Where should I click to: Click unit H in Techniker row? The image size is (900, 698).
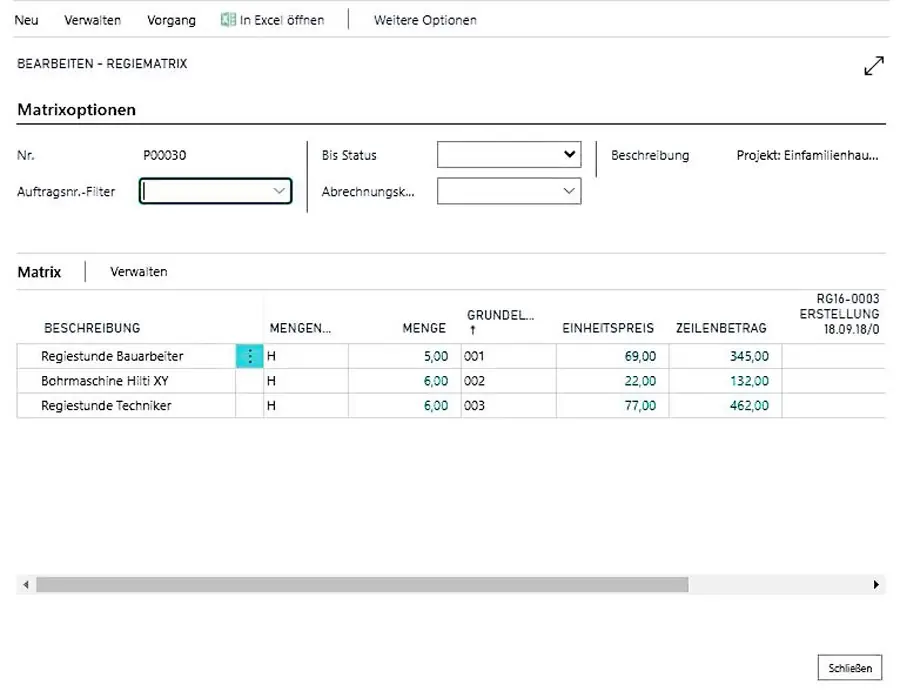point(271,406)
